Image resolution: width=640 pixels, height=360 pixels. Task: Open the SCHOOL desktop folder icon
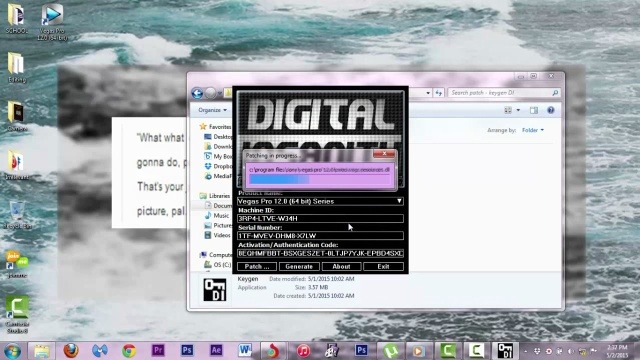point(16,18)
